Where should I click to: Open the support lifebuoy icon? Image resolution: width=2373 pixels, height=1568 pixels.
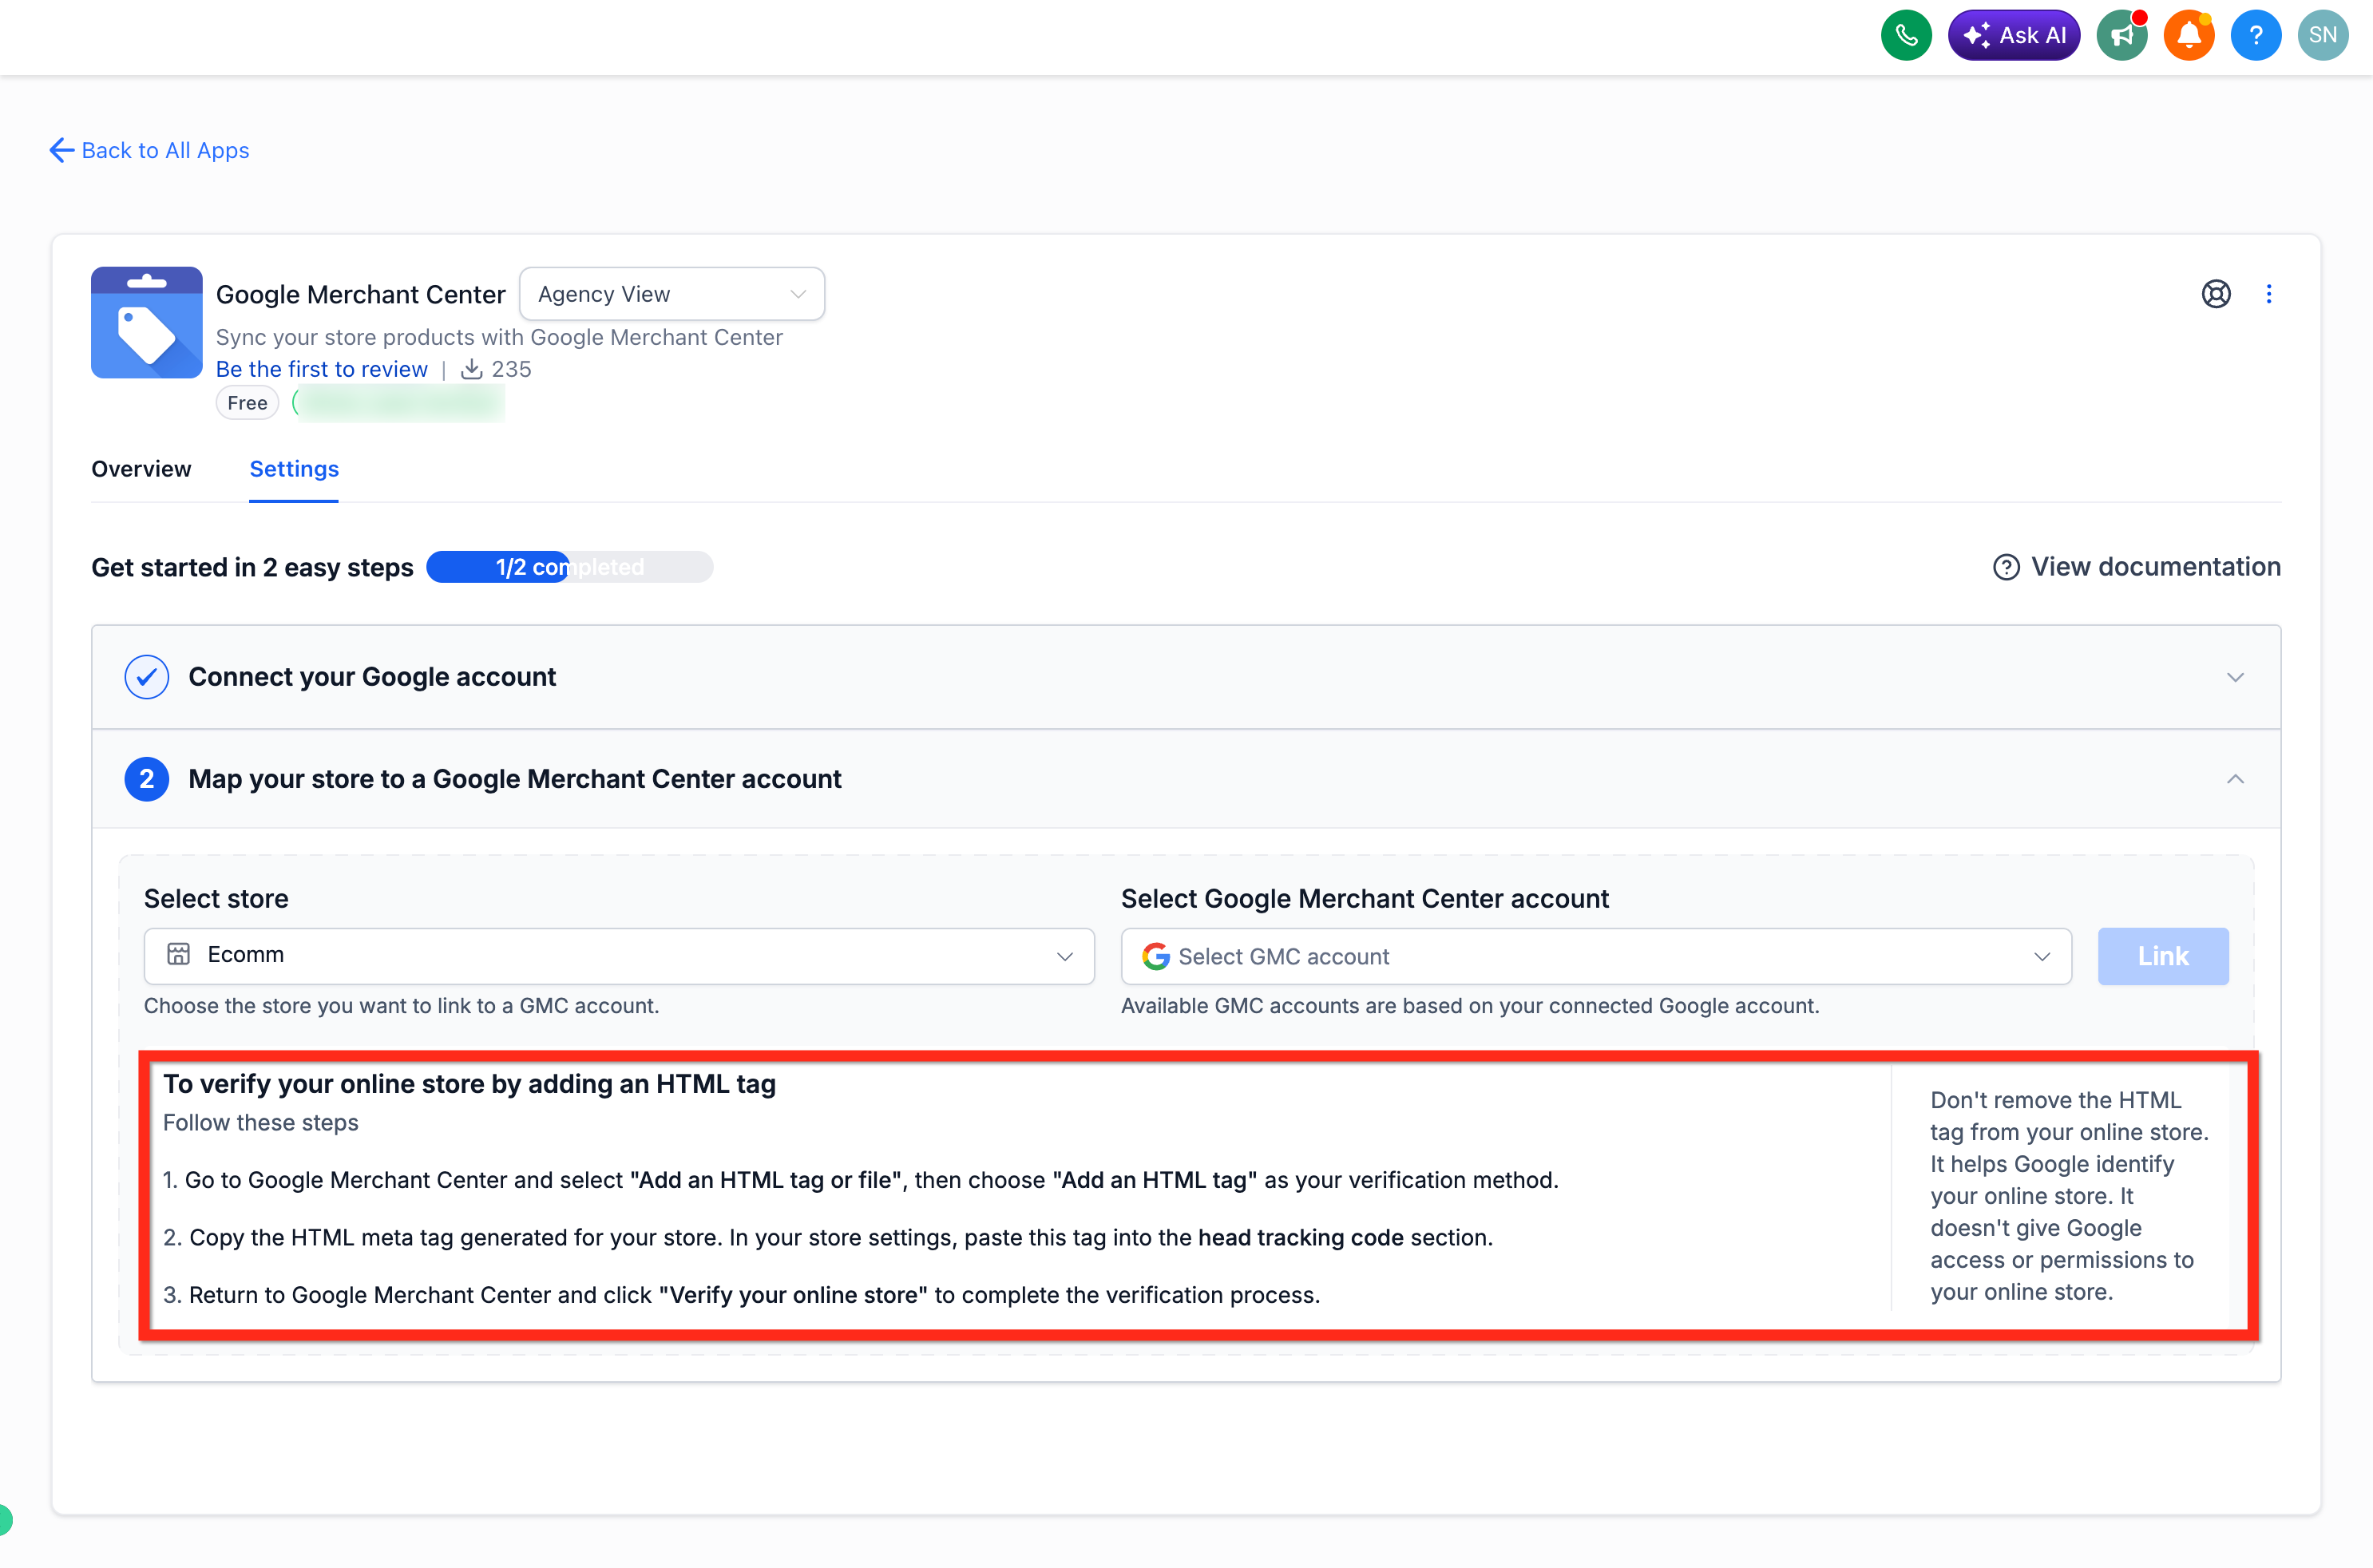point(2216,294)
